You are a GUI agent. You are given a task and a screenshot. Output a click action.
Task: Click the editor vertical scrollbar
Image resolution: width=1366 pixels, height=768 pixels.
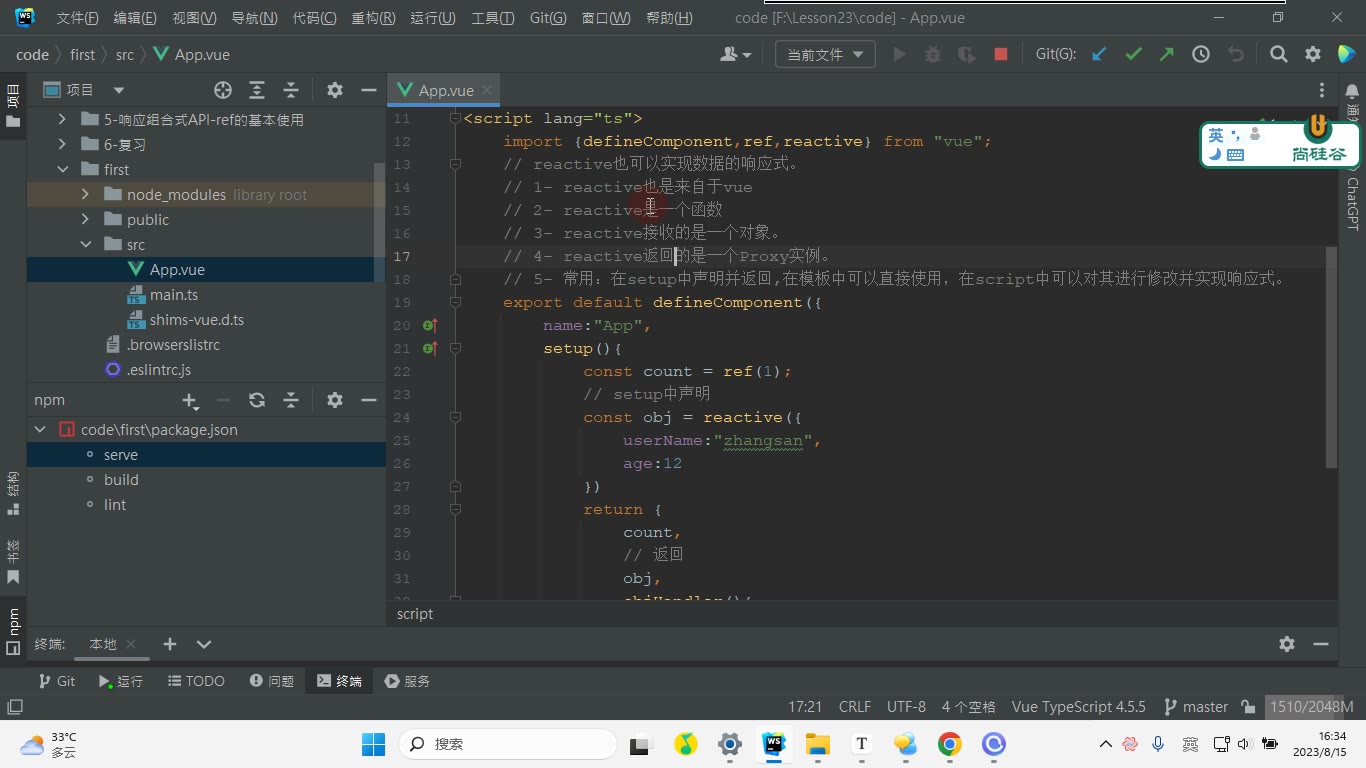coord(1331,357)
